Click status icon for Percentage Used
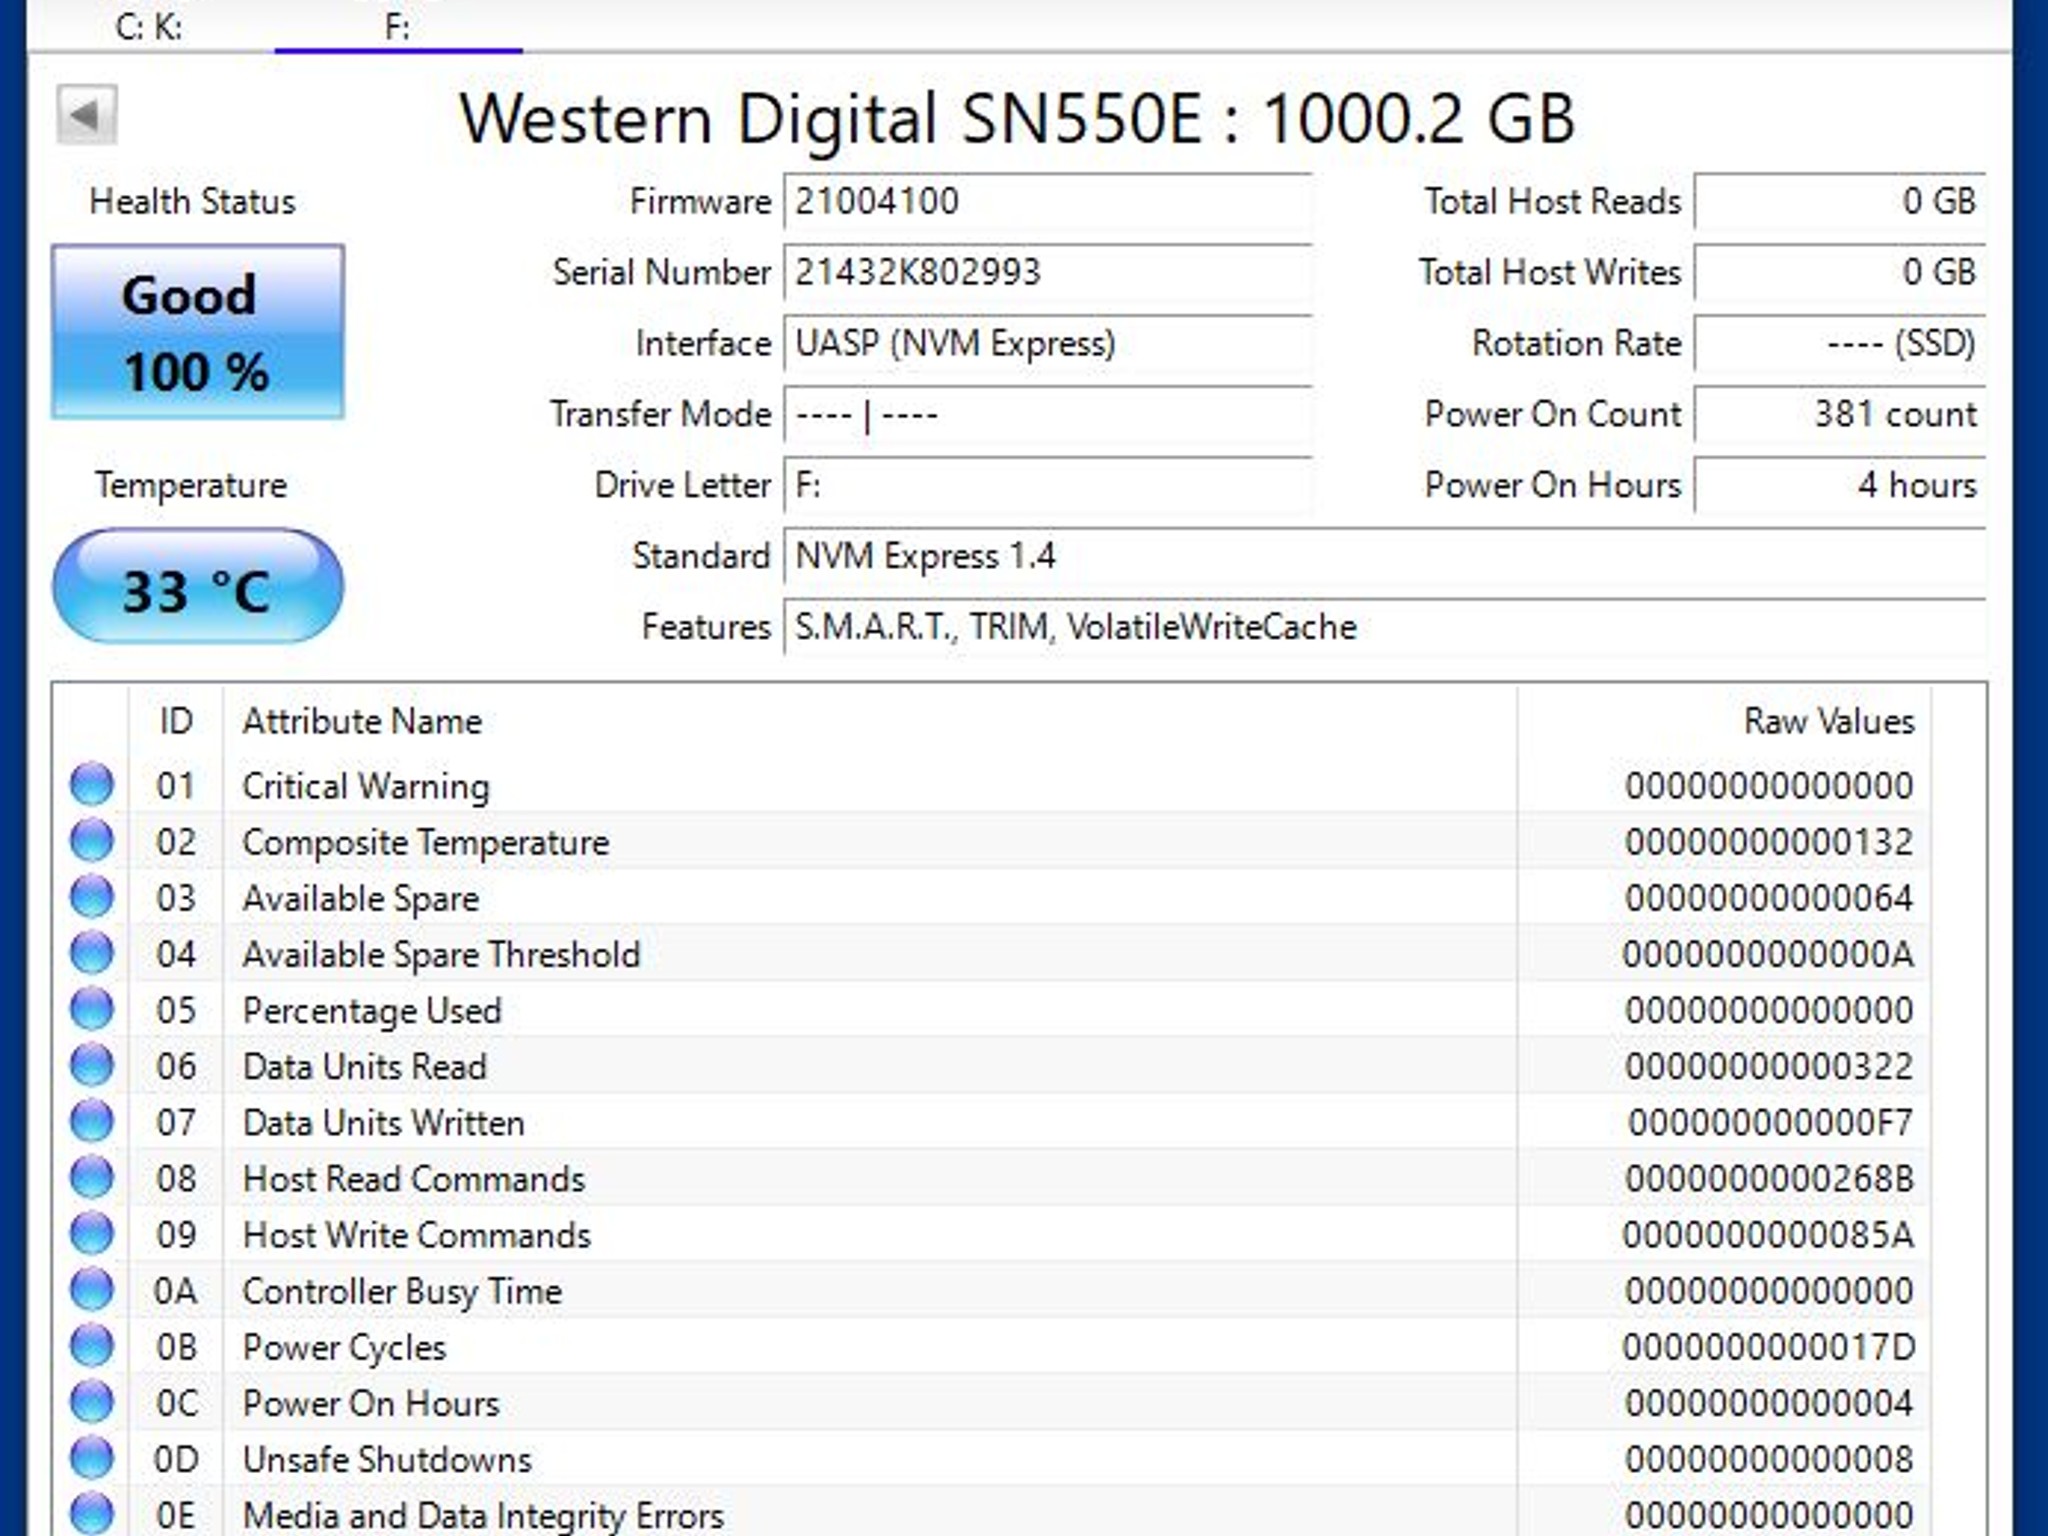The width and height of the screenshot is (2048, 1536). (92, 1009)
